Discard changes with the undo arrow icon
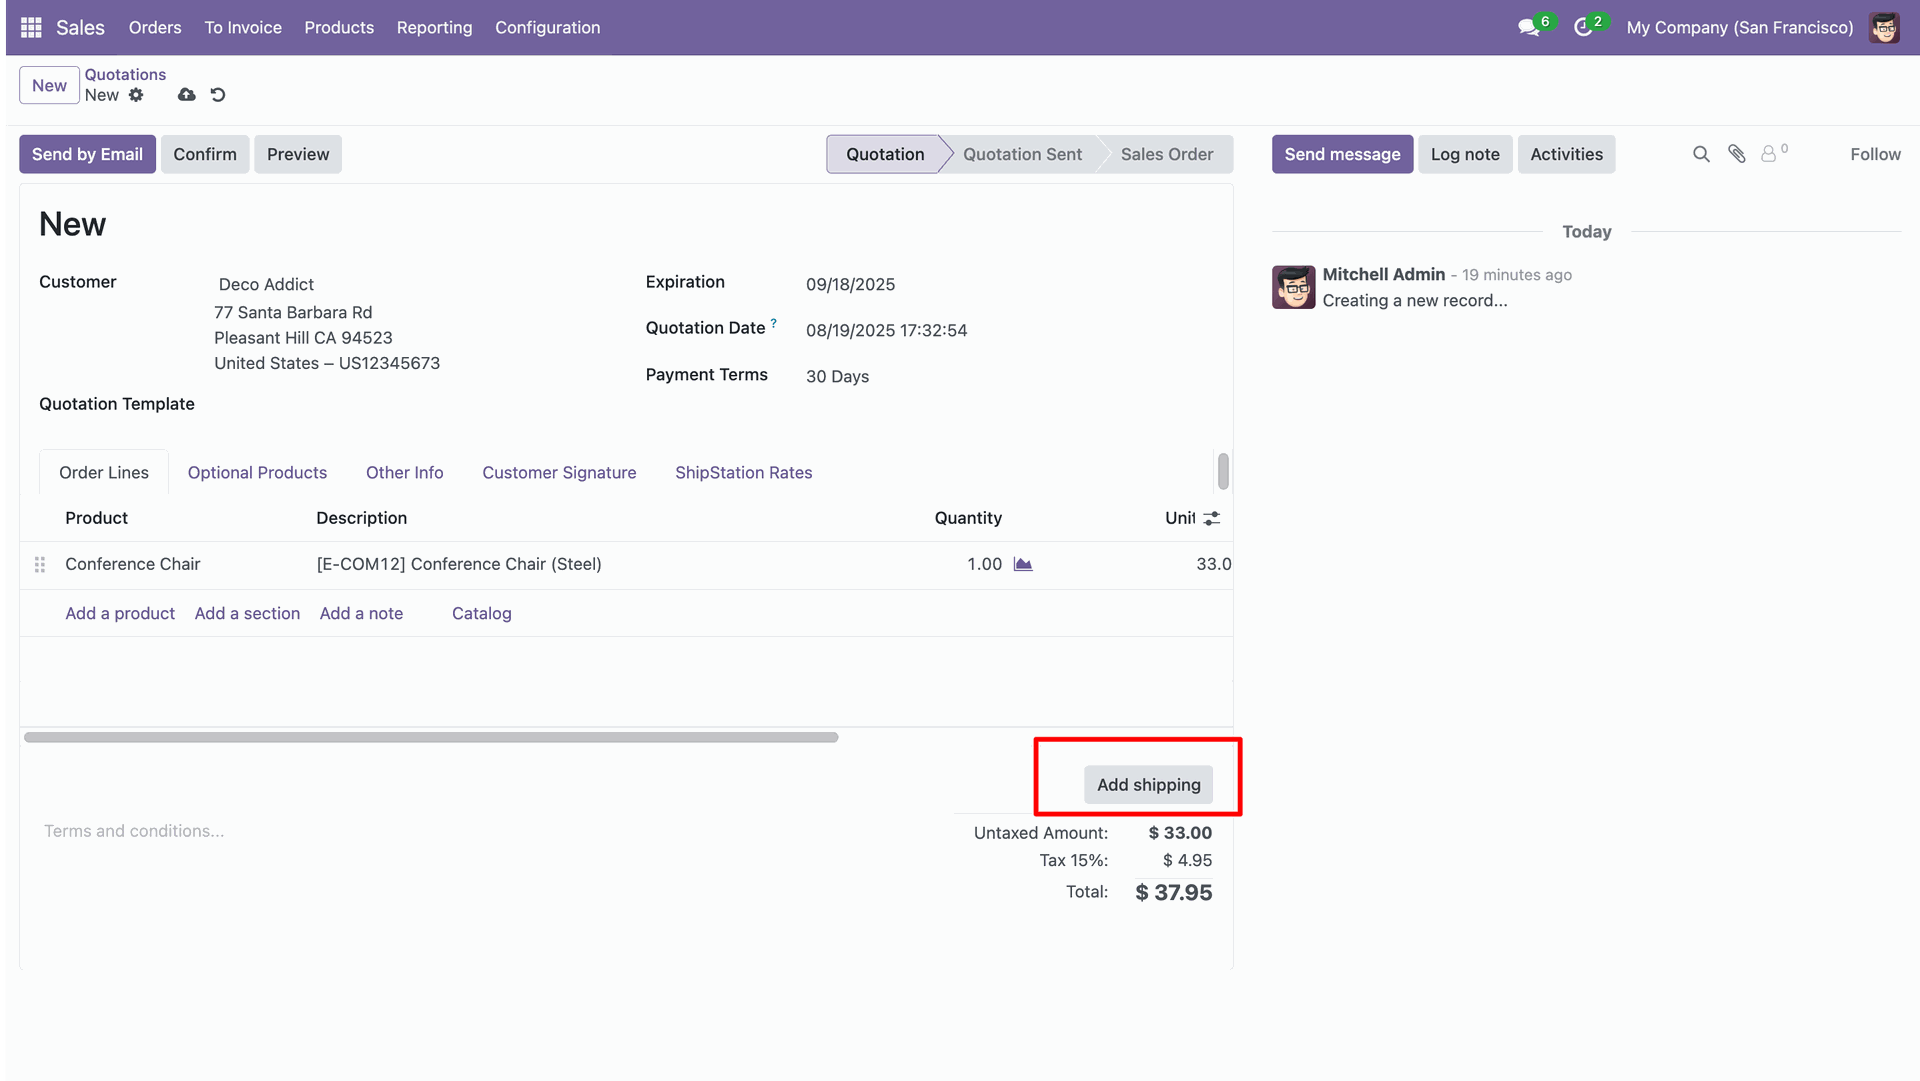1920x1081 pixels. (218, 95)
